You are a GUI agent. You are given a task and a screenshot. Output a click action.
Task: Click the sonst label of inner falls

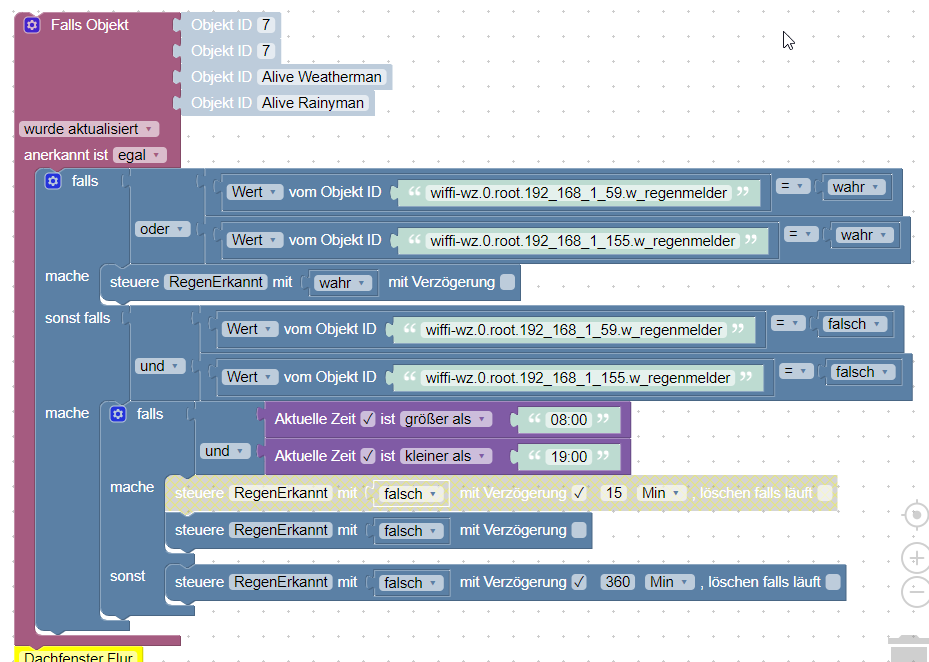(x=127, y=576)
